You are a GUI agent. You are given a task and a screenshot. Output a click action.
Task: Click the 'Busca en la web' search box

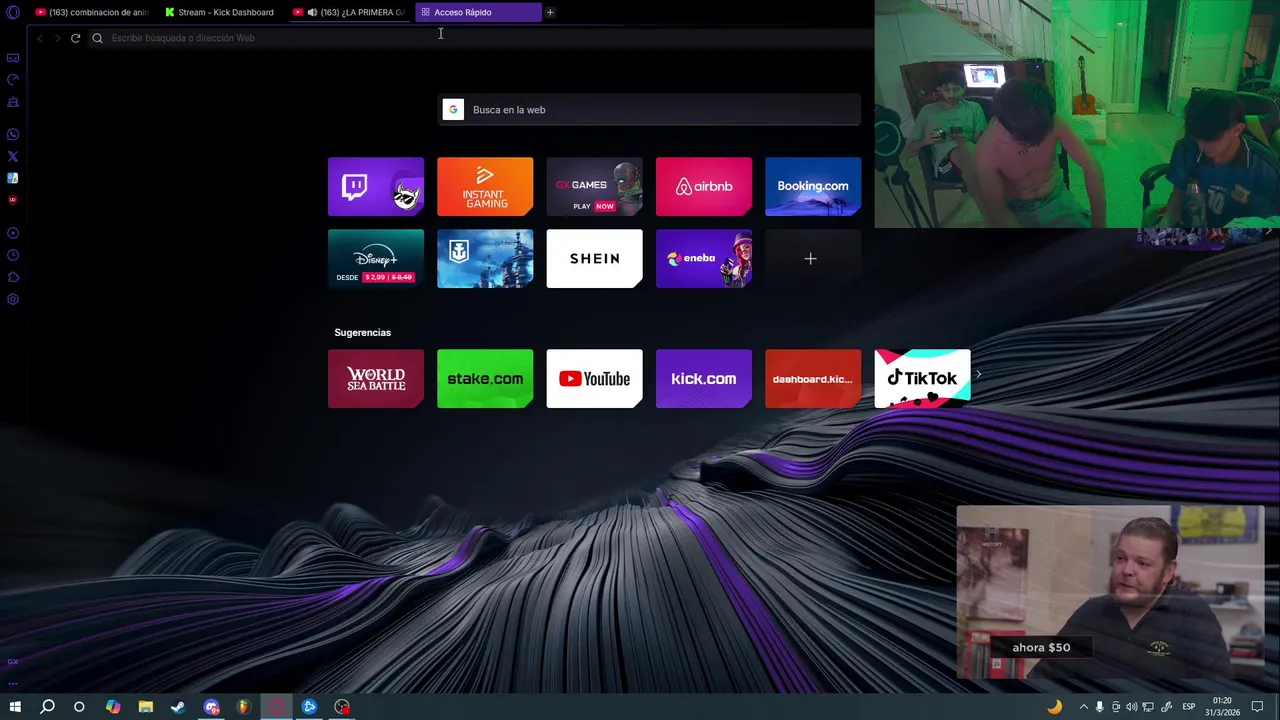pos(650,110)
